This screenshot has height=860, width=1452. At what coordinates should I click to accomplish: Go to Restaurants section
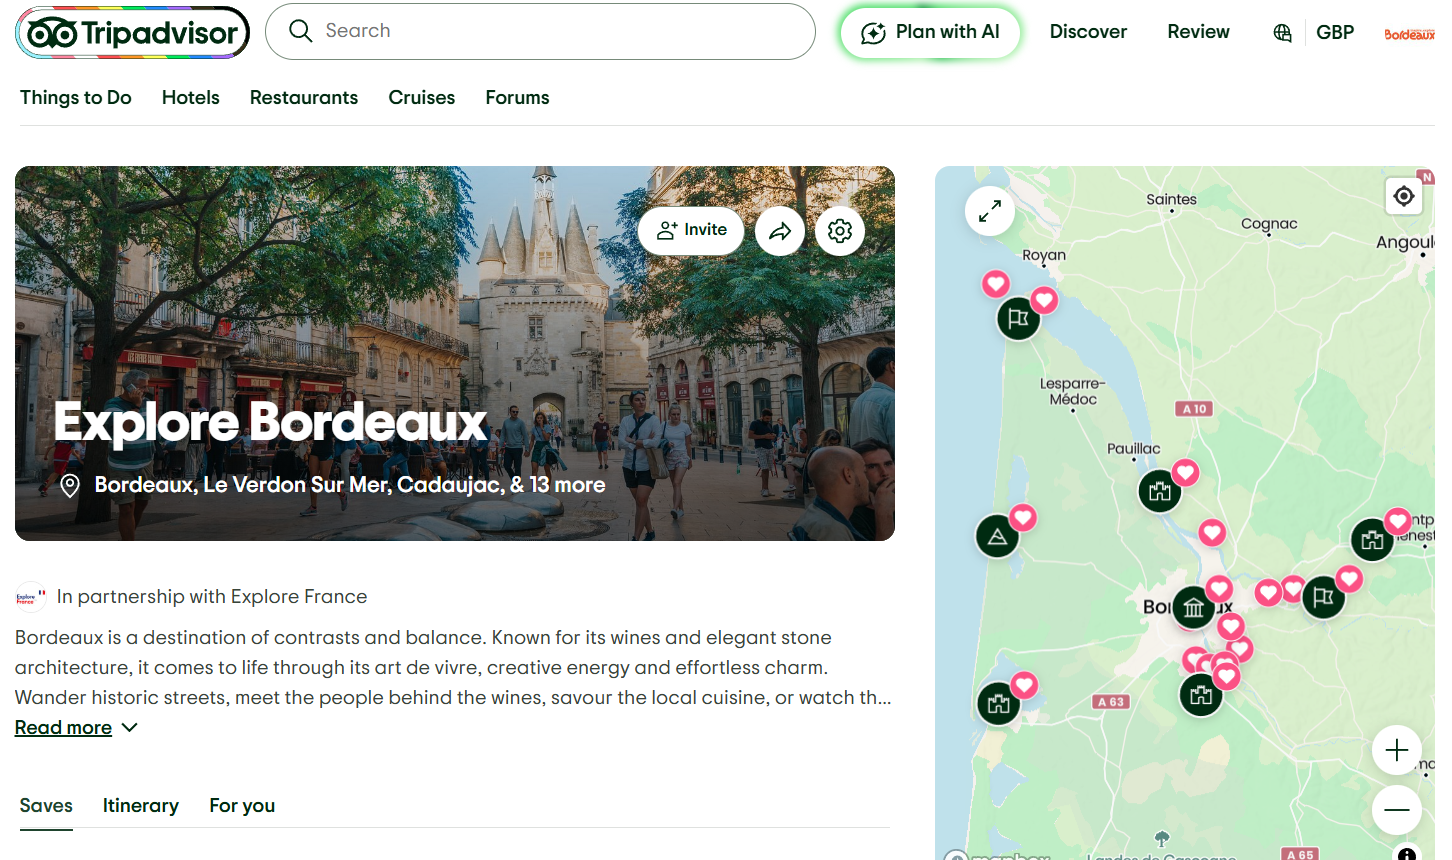(304, 97)
